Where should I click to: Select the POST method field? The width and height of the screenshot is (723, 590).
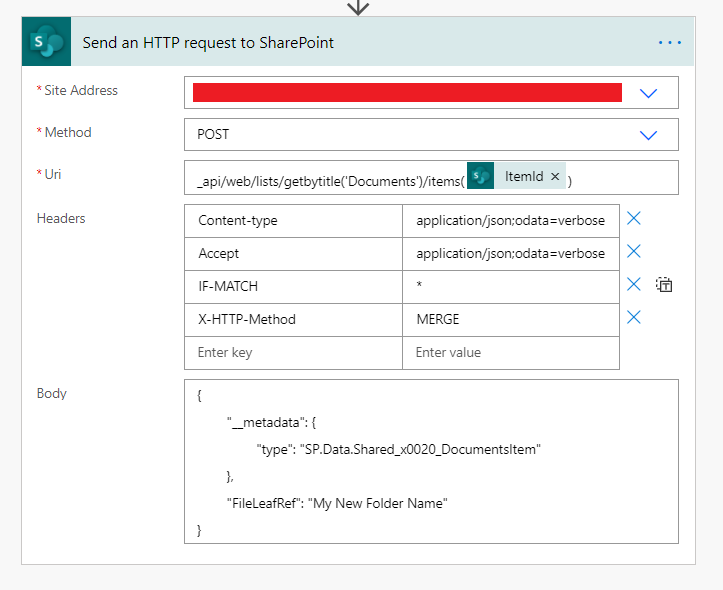point(431,135)
